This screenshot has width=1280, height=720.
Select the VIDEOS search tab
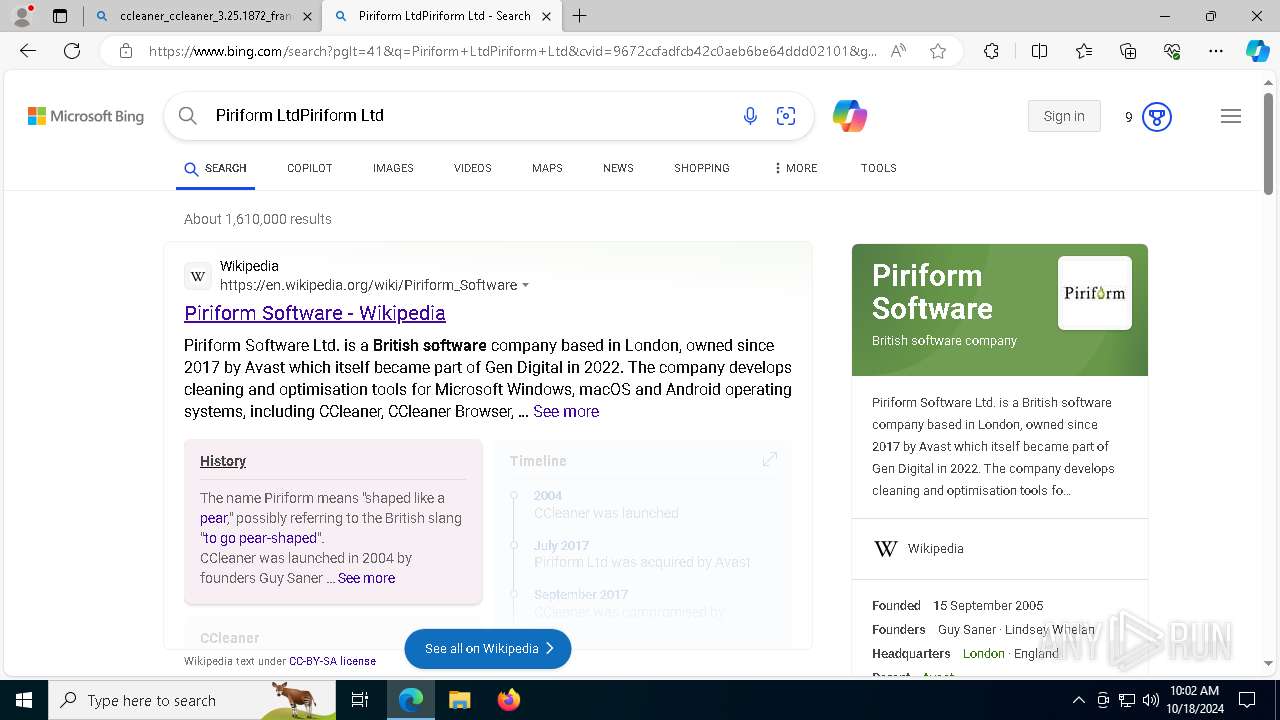[472, 168]
